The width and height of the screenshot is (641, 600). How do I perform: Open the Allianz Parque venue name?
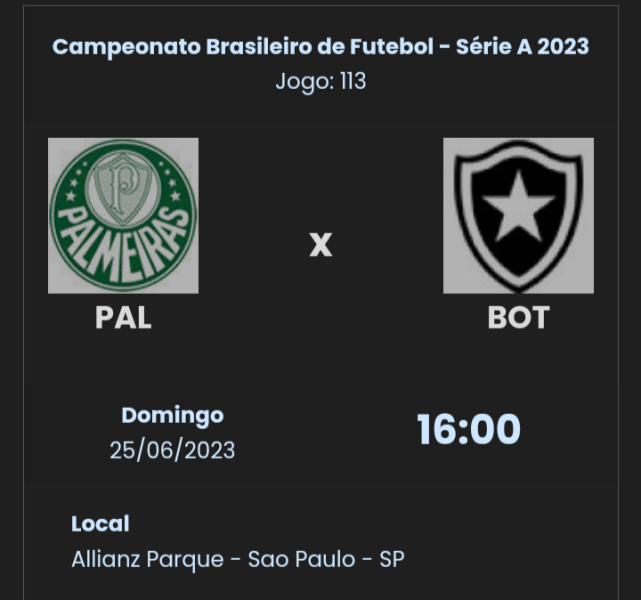click(147, 559)
